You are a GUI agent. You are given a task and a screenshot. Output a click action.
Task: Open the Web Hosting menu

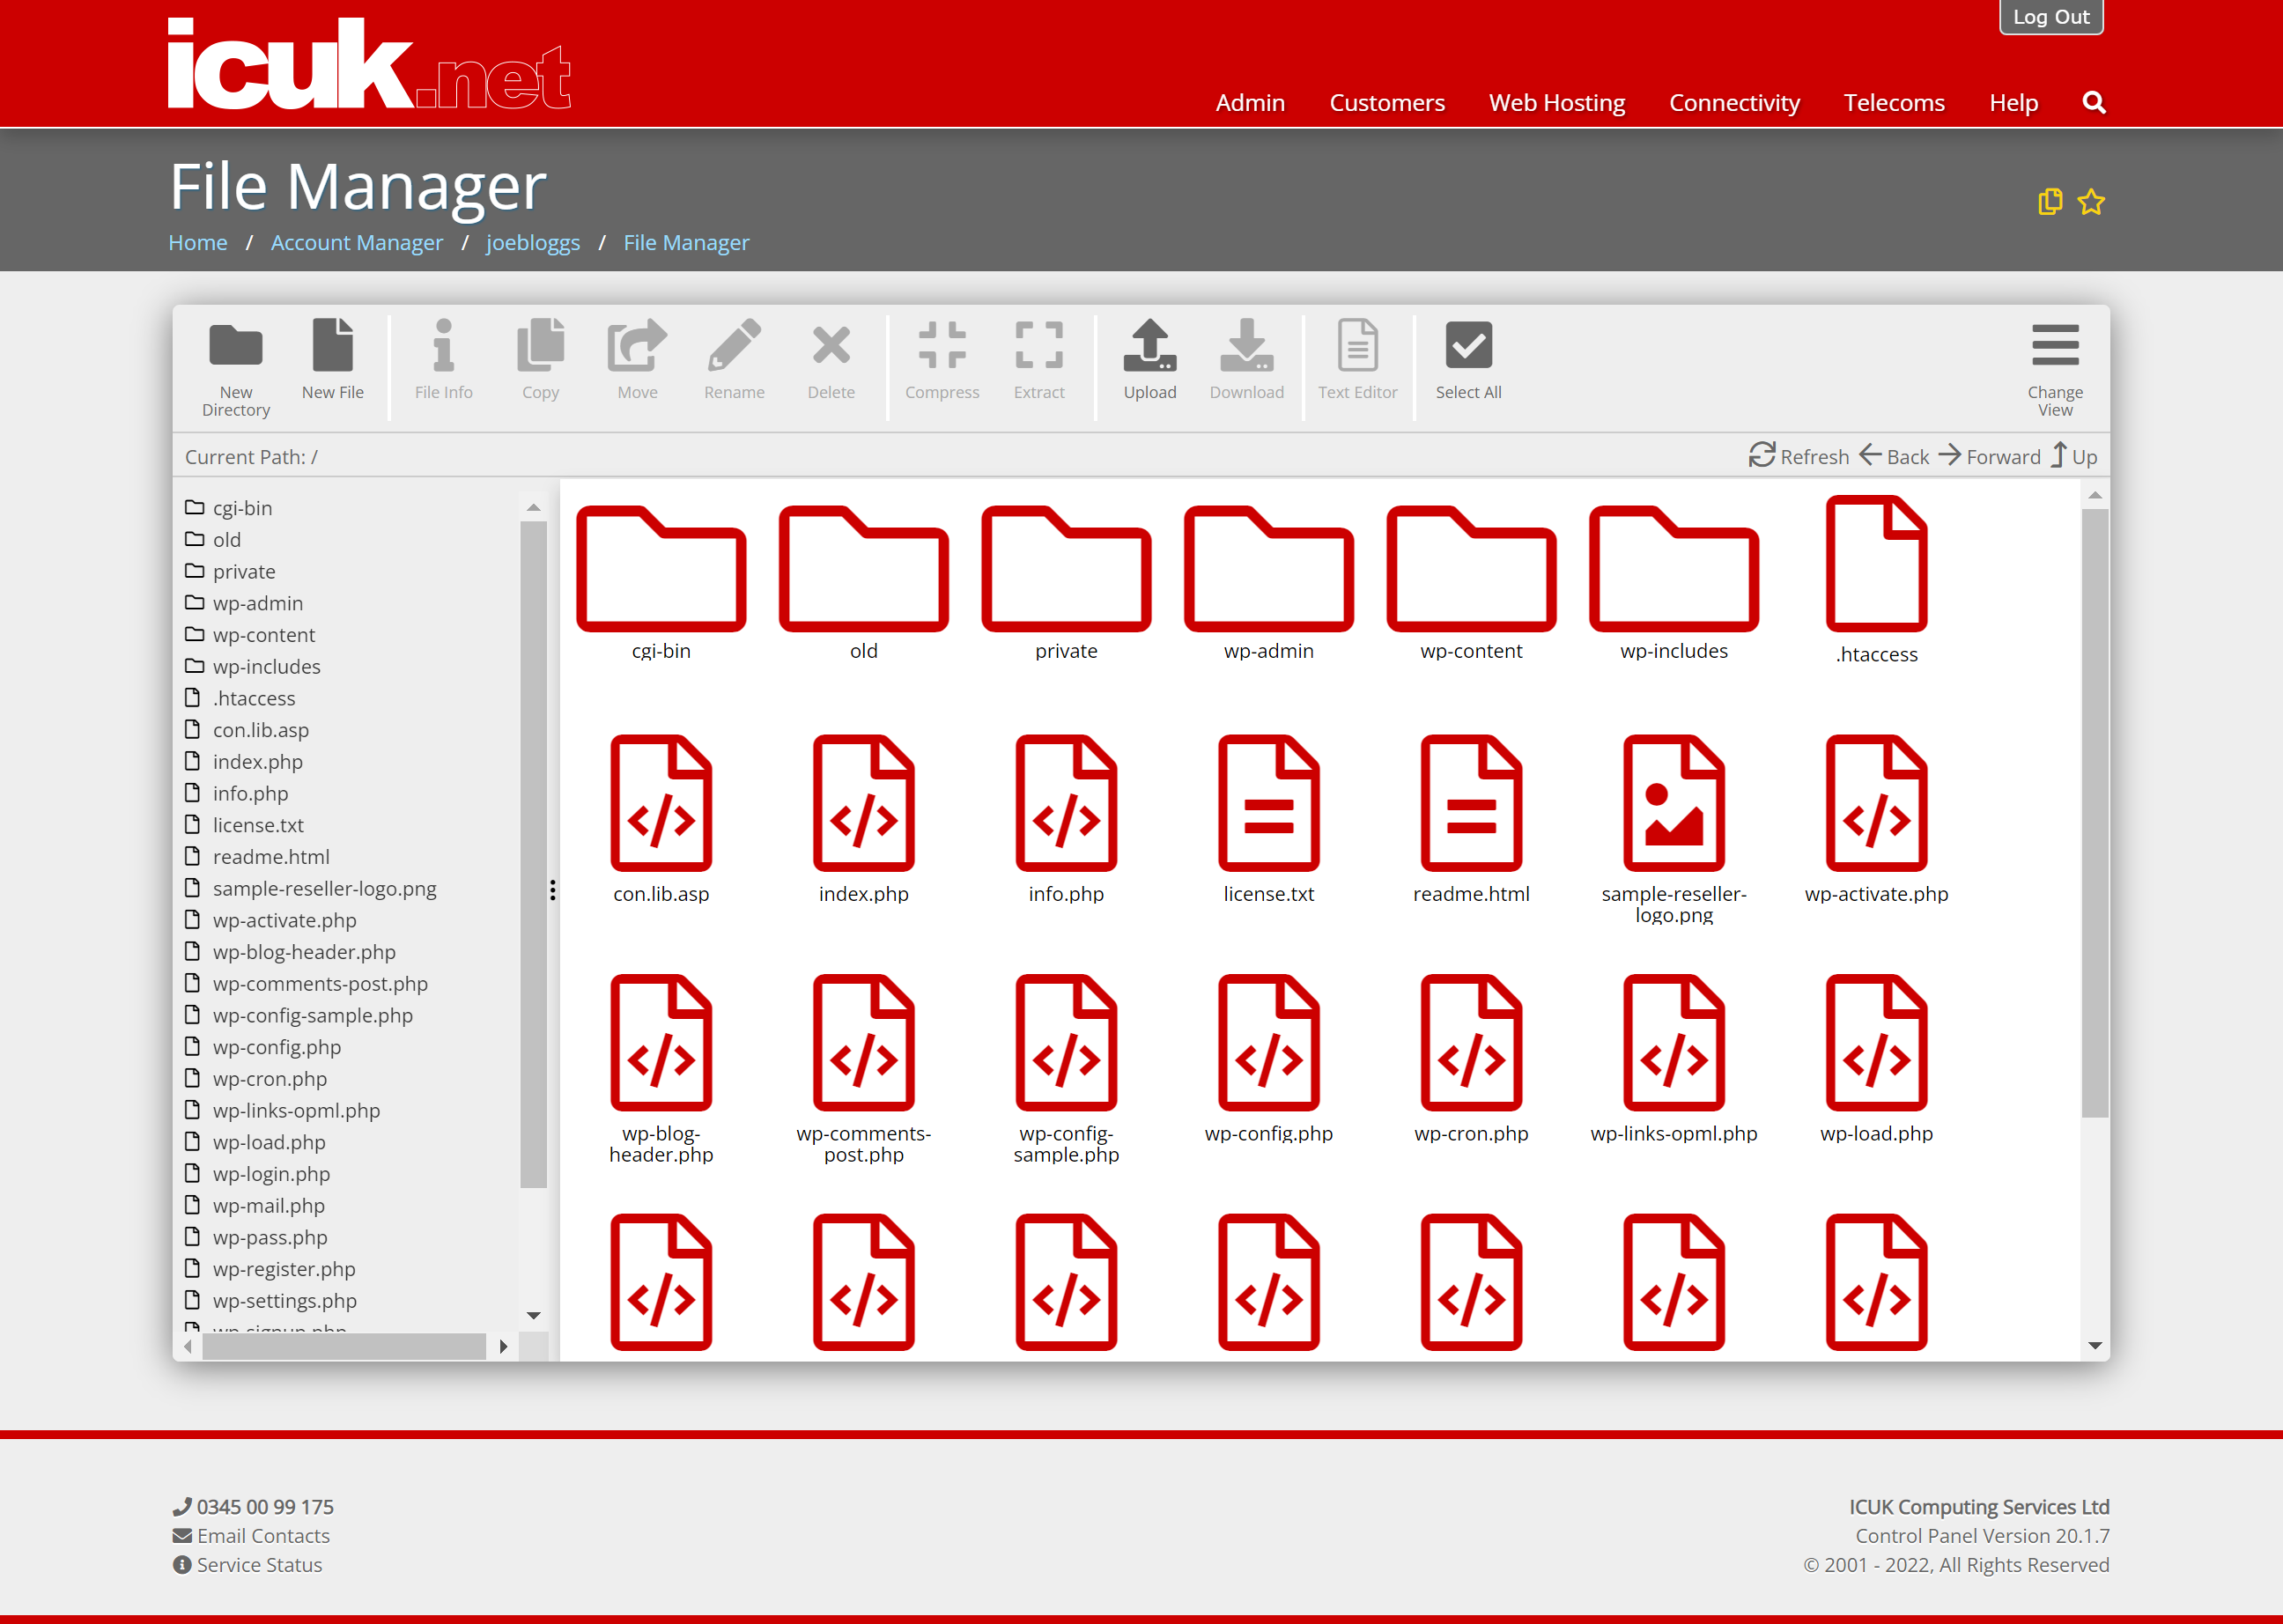(x=1557, y=102)
